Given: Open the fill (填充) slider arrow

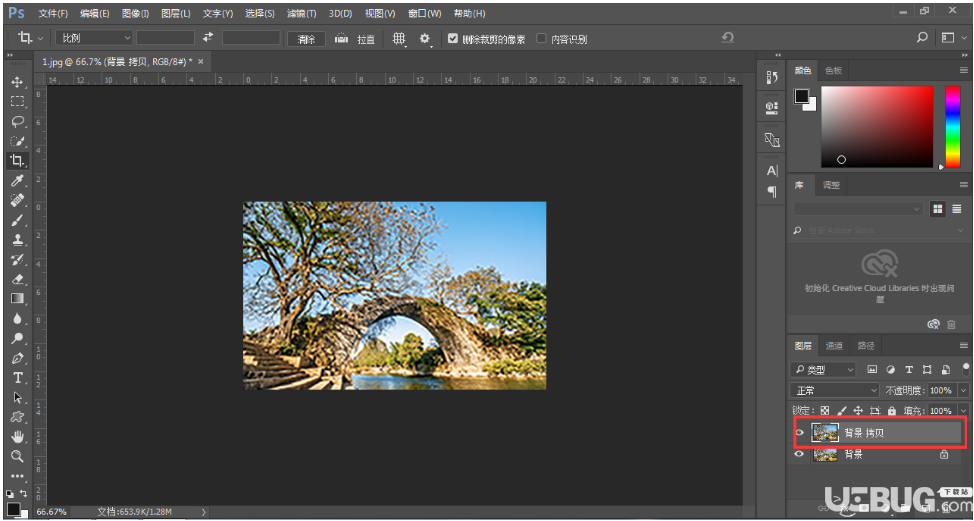Looking at the screenshot, I should click(x=963, y=410).
